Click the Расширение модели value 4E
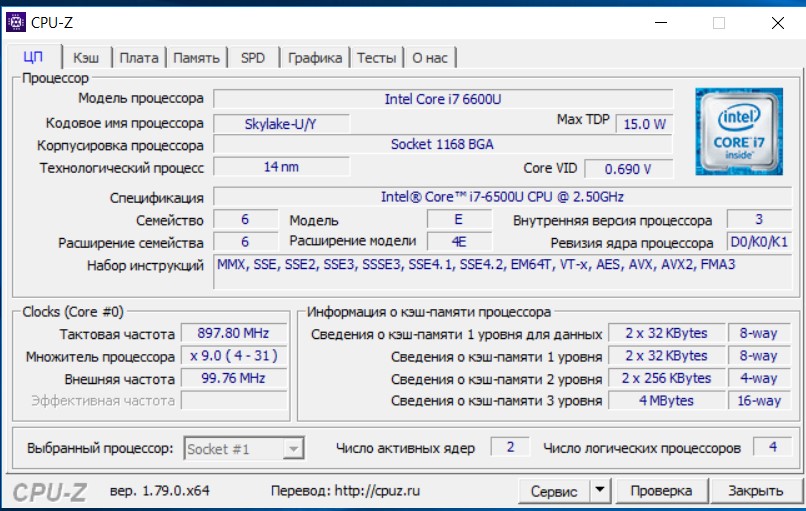Viewport: 806px width, 511px height. (459, 242)
